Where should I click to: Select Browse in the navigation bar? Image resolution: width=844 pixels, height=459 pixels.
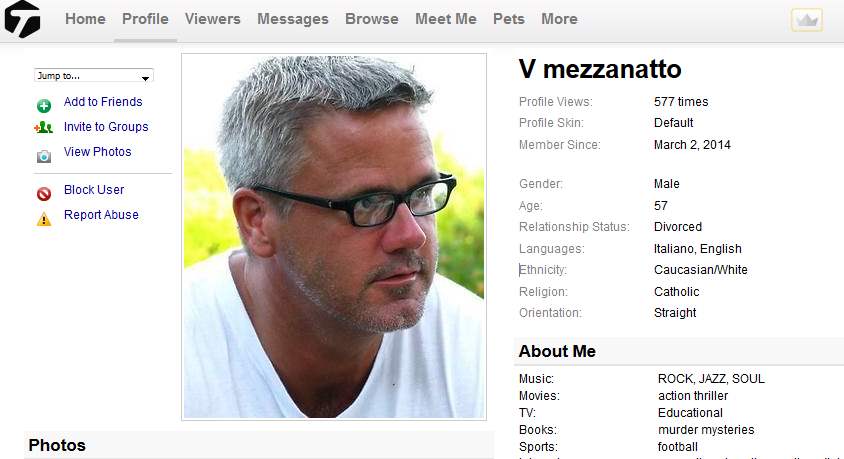[372, 19]
